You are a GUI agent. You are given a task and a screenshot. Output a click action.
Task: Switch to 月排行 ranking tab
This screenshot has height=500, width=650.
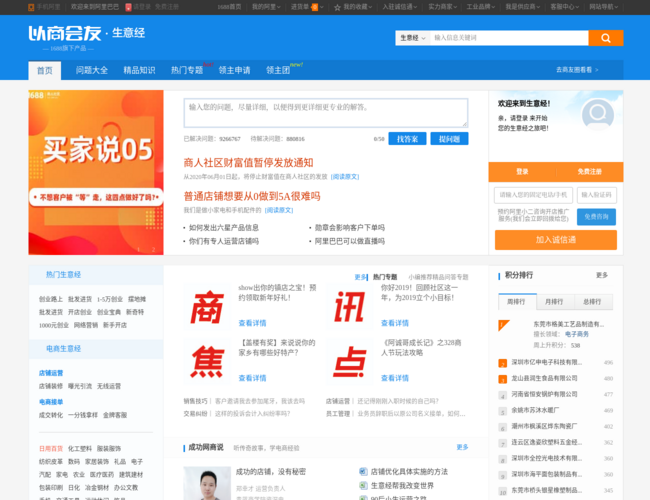pyautogui.click(x=554, y=302)
